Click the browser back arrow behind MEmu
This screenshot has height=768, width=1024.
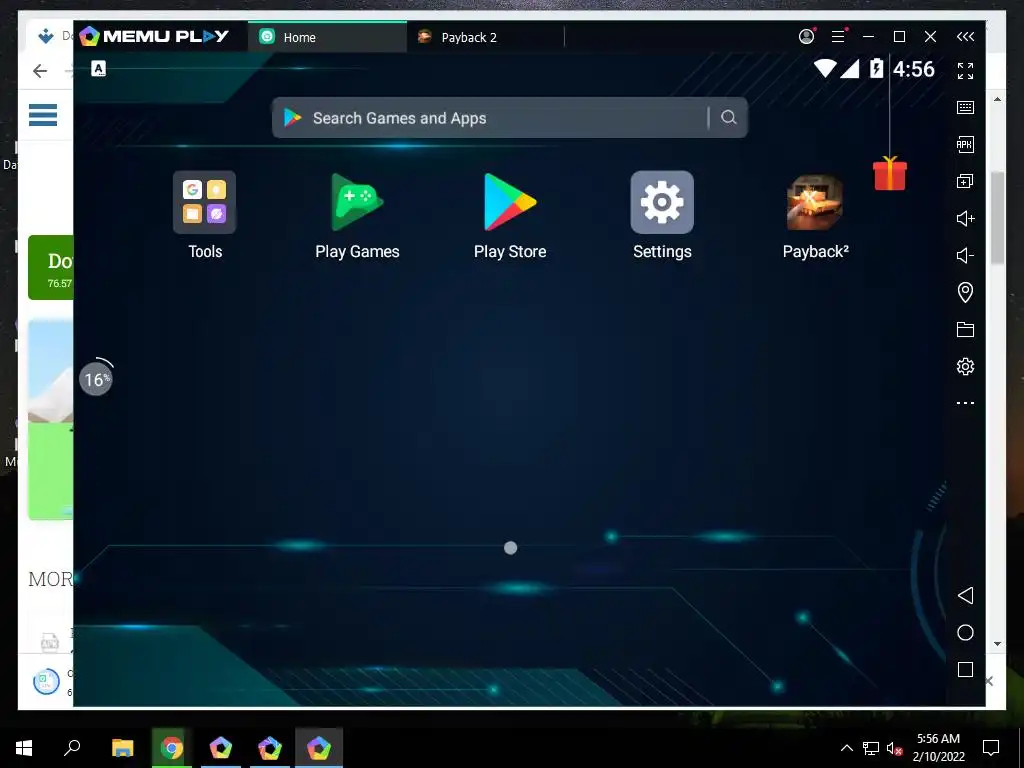40,71
